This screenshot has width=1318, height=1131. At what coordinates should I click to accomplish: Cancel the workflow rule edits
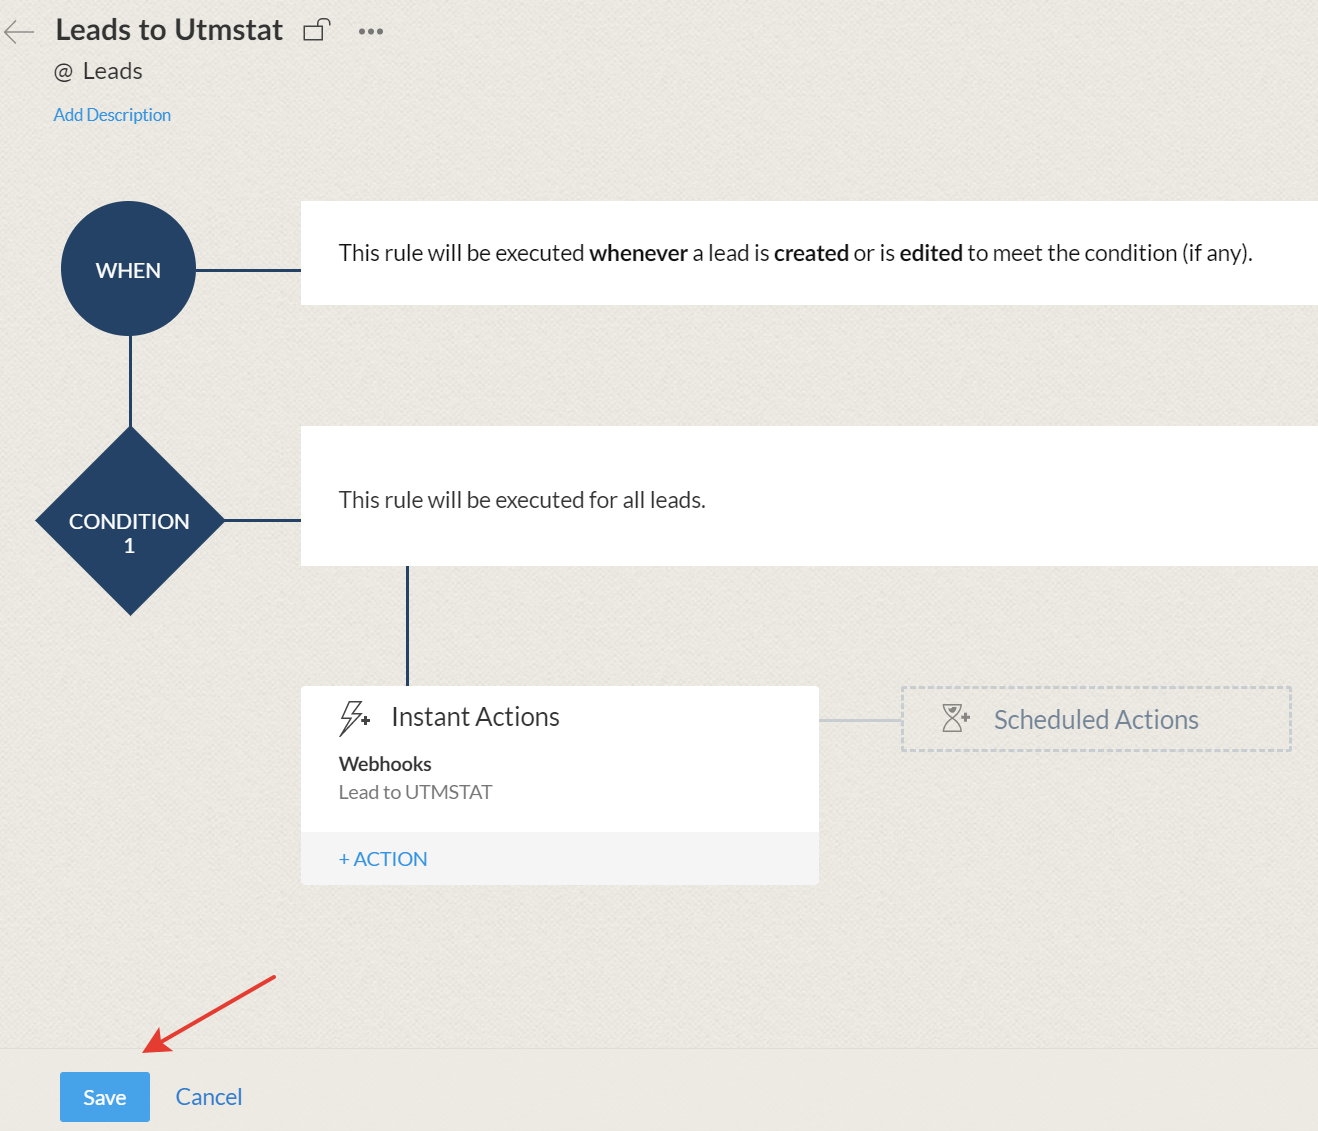pyautogui.click(x=208, y=1096)
